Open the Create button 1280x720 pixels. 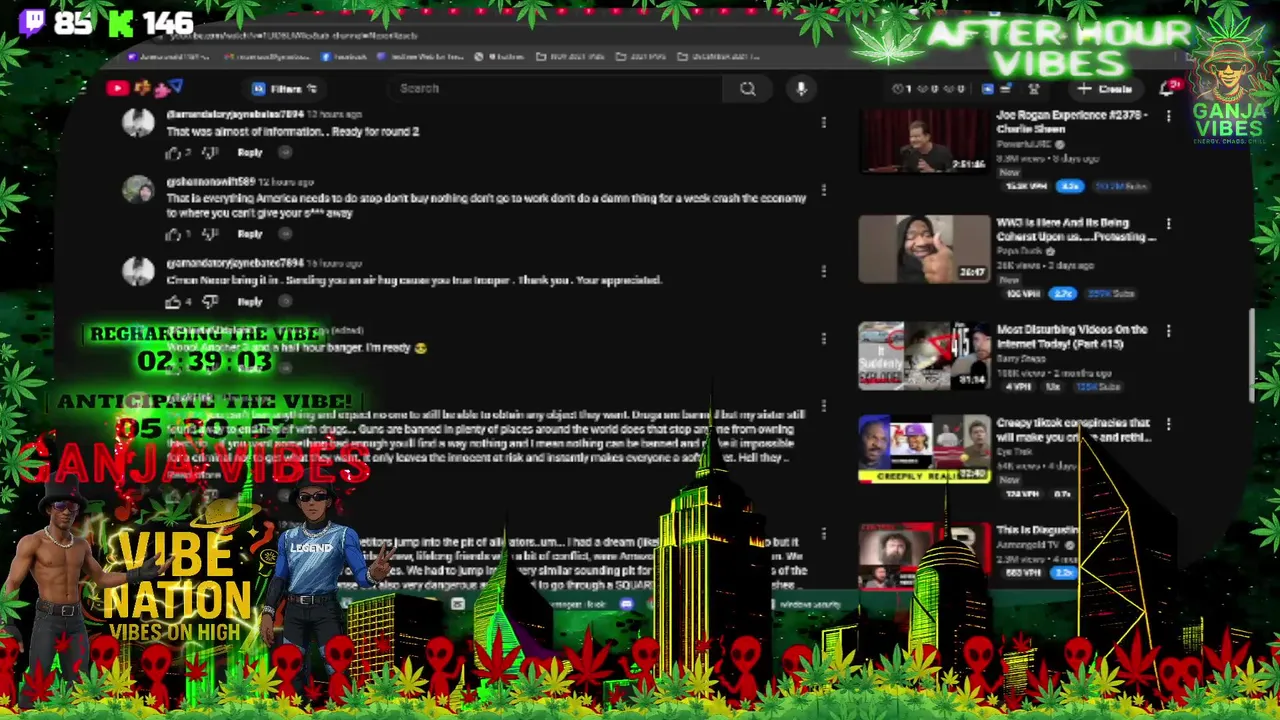coord(1107,89)
